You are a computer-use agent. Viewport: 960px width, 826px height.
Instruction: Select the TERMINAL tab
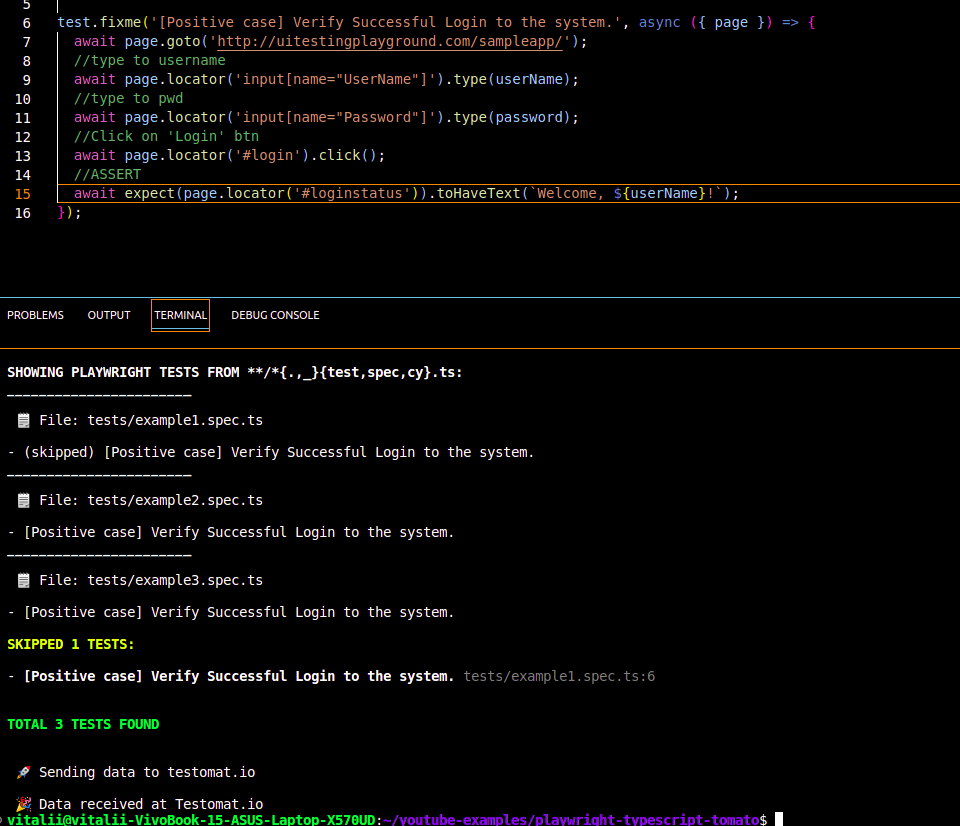[180, 315]
